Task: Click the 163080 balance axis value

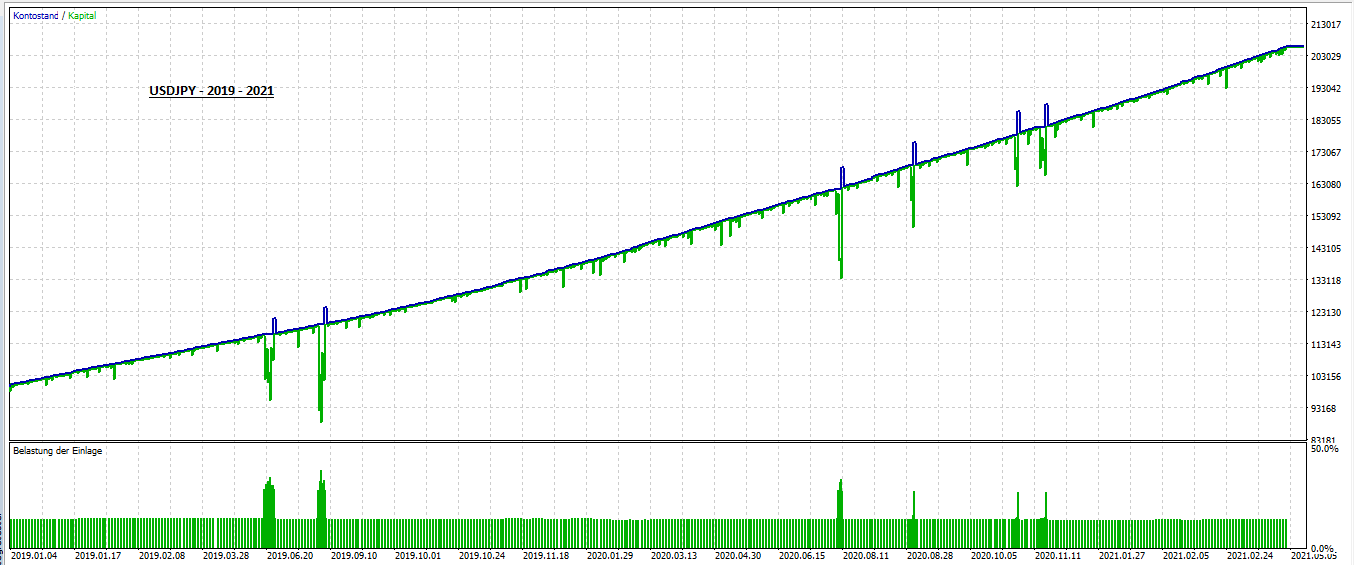Action: (x=1324, y=184)
